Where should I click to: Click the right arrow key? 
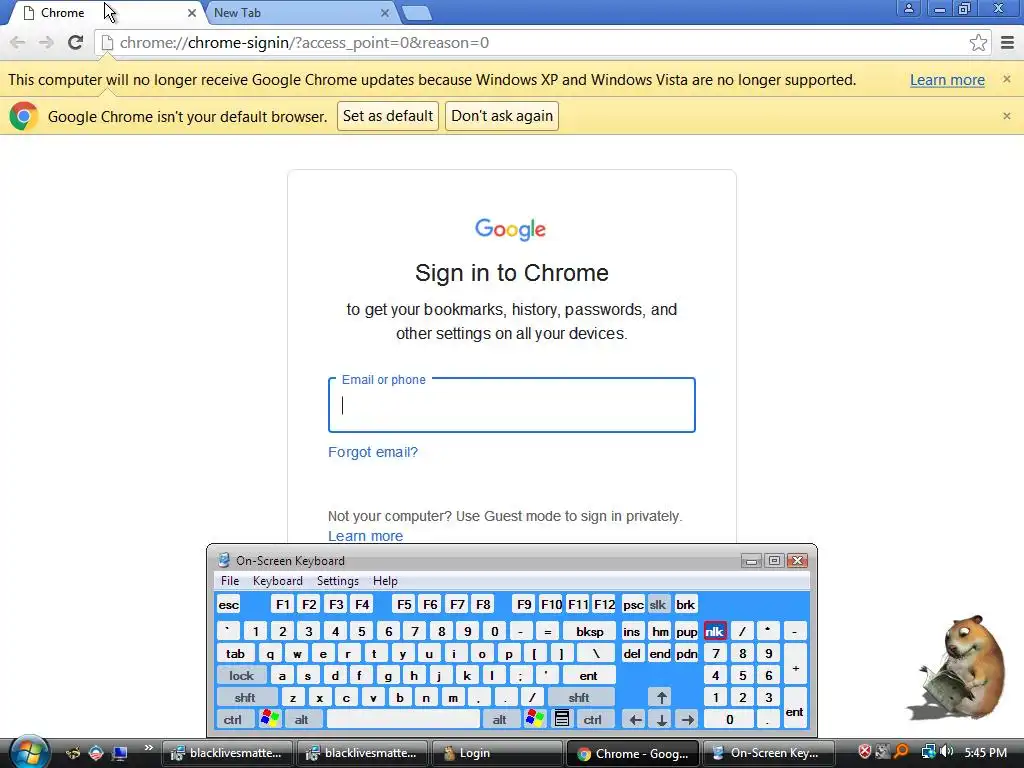pyautogui.click(x=687, y=720)
